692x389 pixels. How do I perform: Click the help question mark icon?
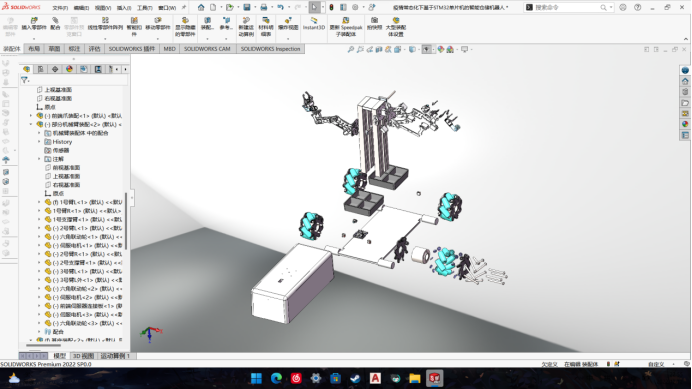(637, 8)
